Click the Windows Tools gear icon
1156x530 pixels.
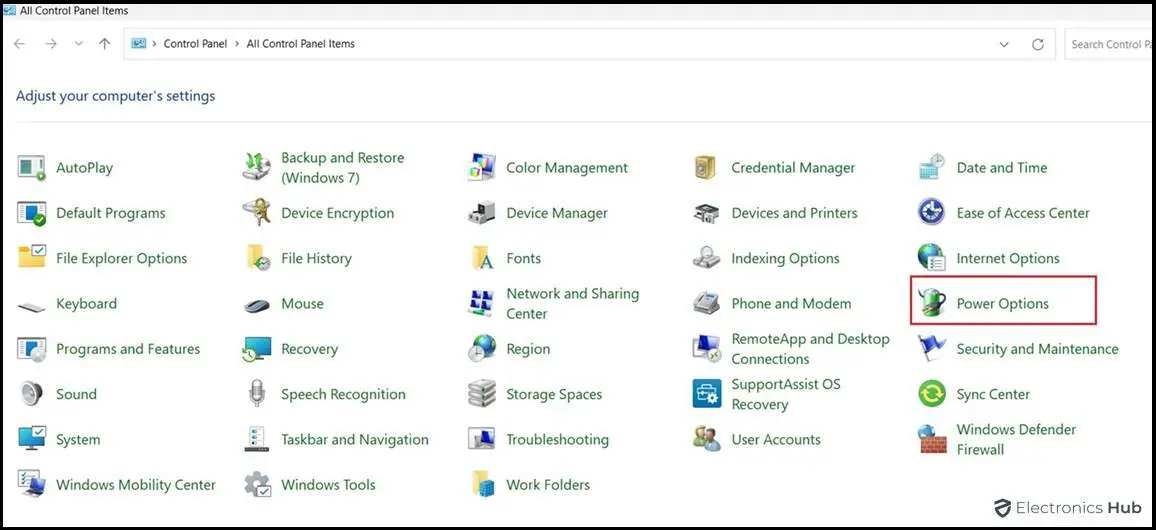coord(257,484)
